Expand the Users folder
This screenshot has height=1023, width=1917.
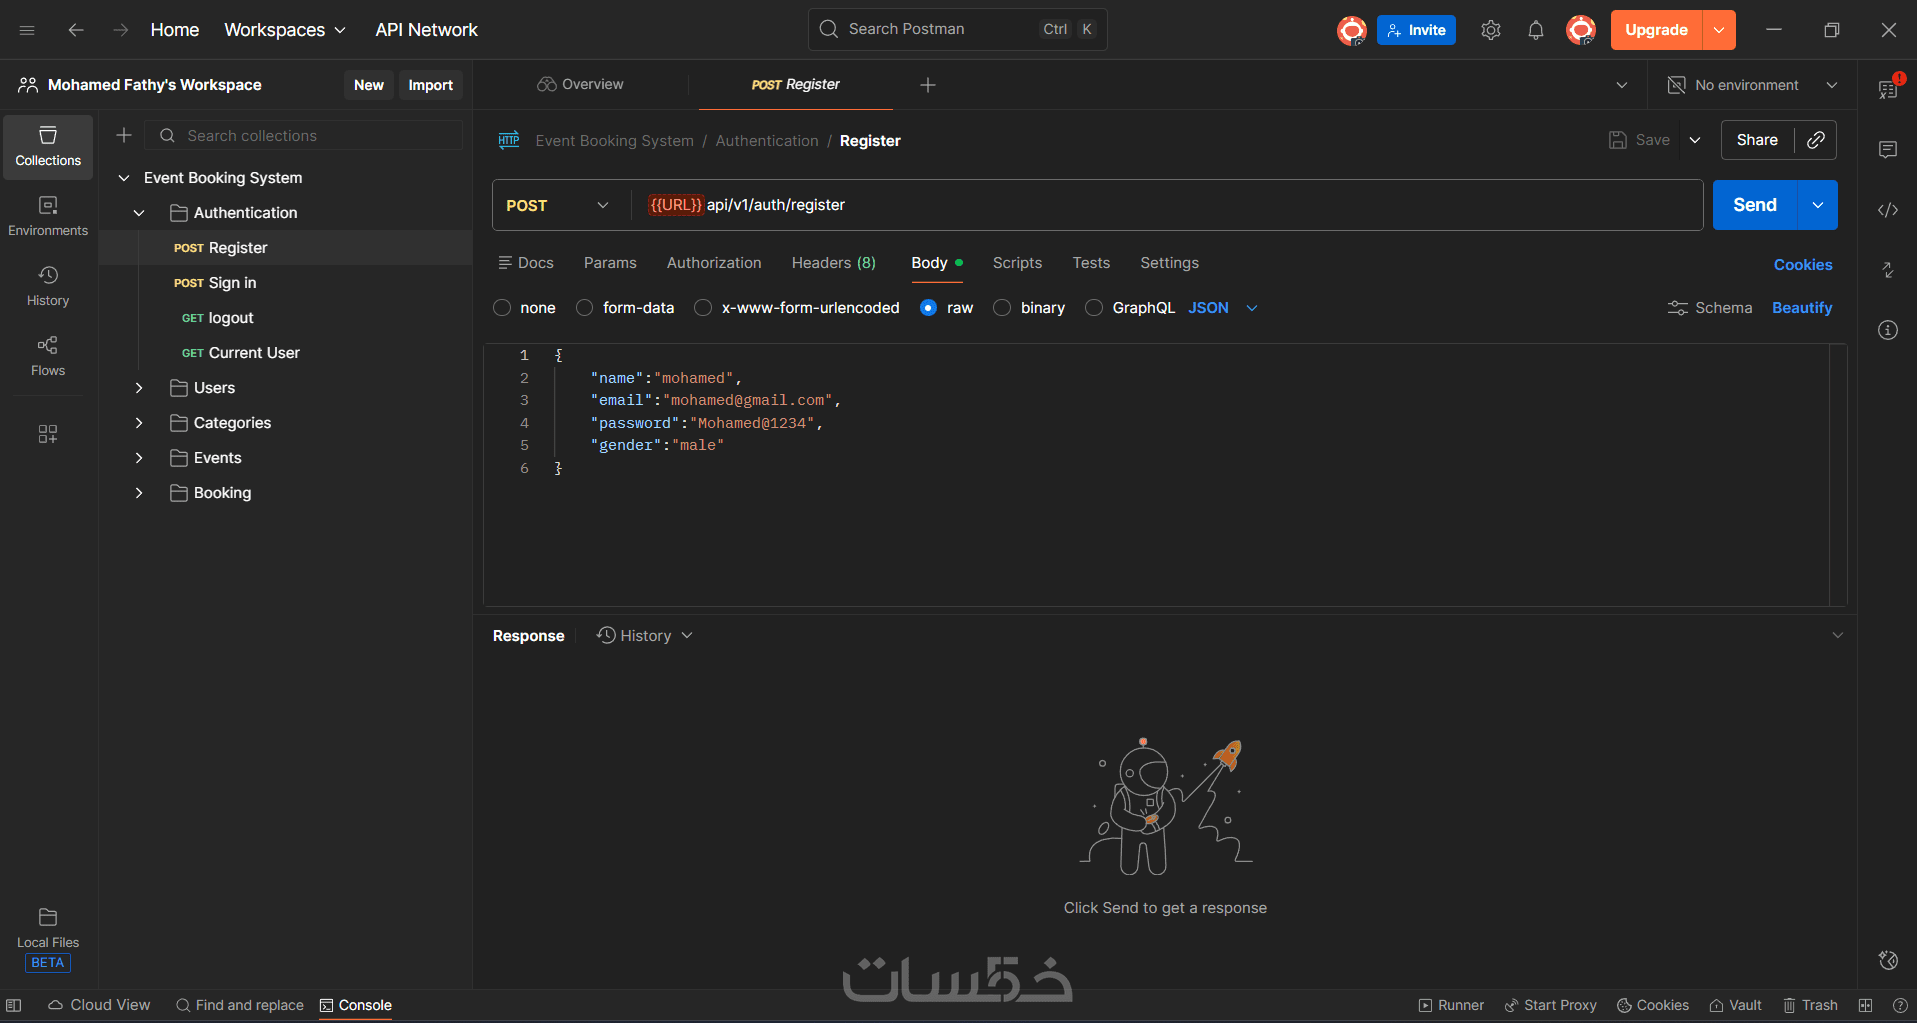click(139, 388)
